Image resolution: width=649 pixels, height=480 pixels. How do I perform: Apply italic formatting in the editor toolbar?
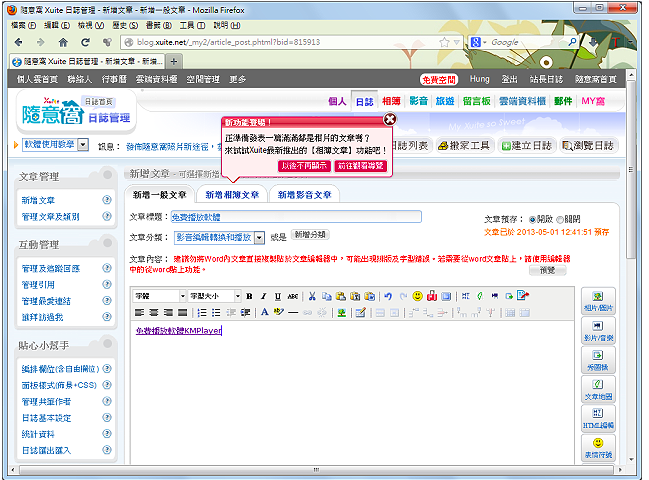pos(263,296)
